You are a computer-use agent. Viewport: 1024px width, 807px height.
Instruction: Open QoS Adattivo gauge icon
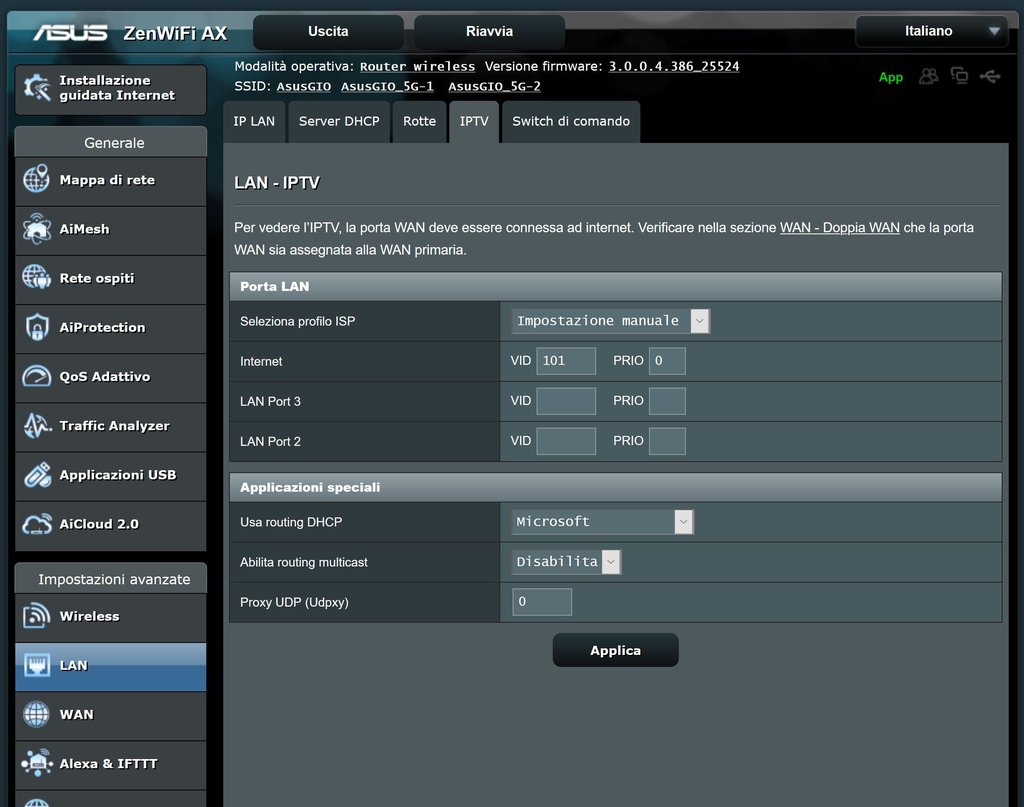37,376
